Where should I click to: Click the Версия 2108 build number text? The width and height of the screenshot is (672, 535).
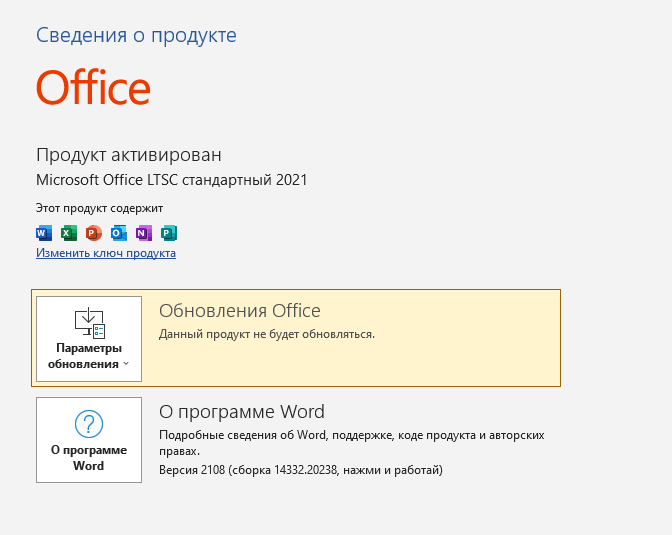point(301,470)
